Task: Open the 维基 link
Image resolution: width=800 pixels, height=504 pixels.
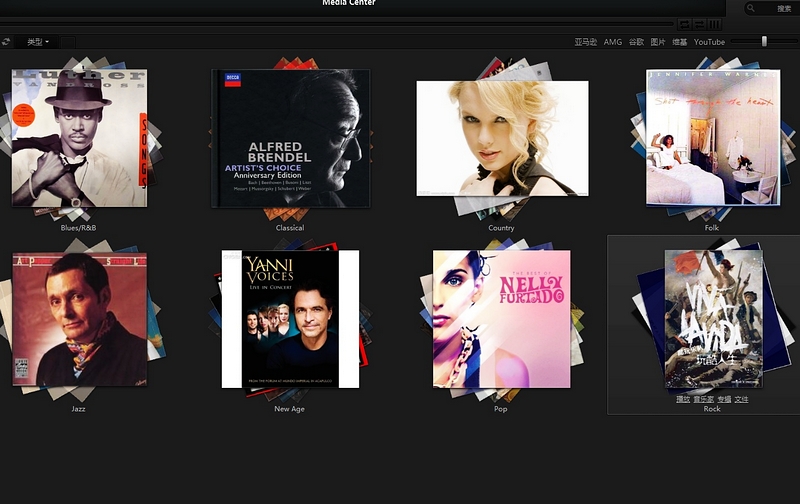Action: tap(680, 42)
